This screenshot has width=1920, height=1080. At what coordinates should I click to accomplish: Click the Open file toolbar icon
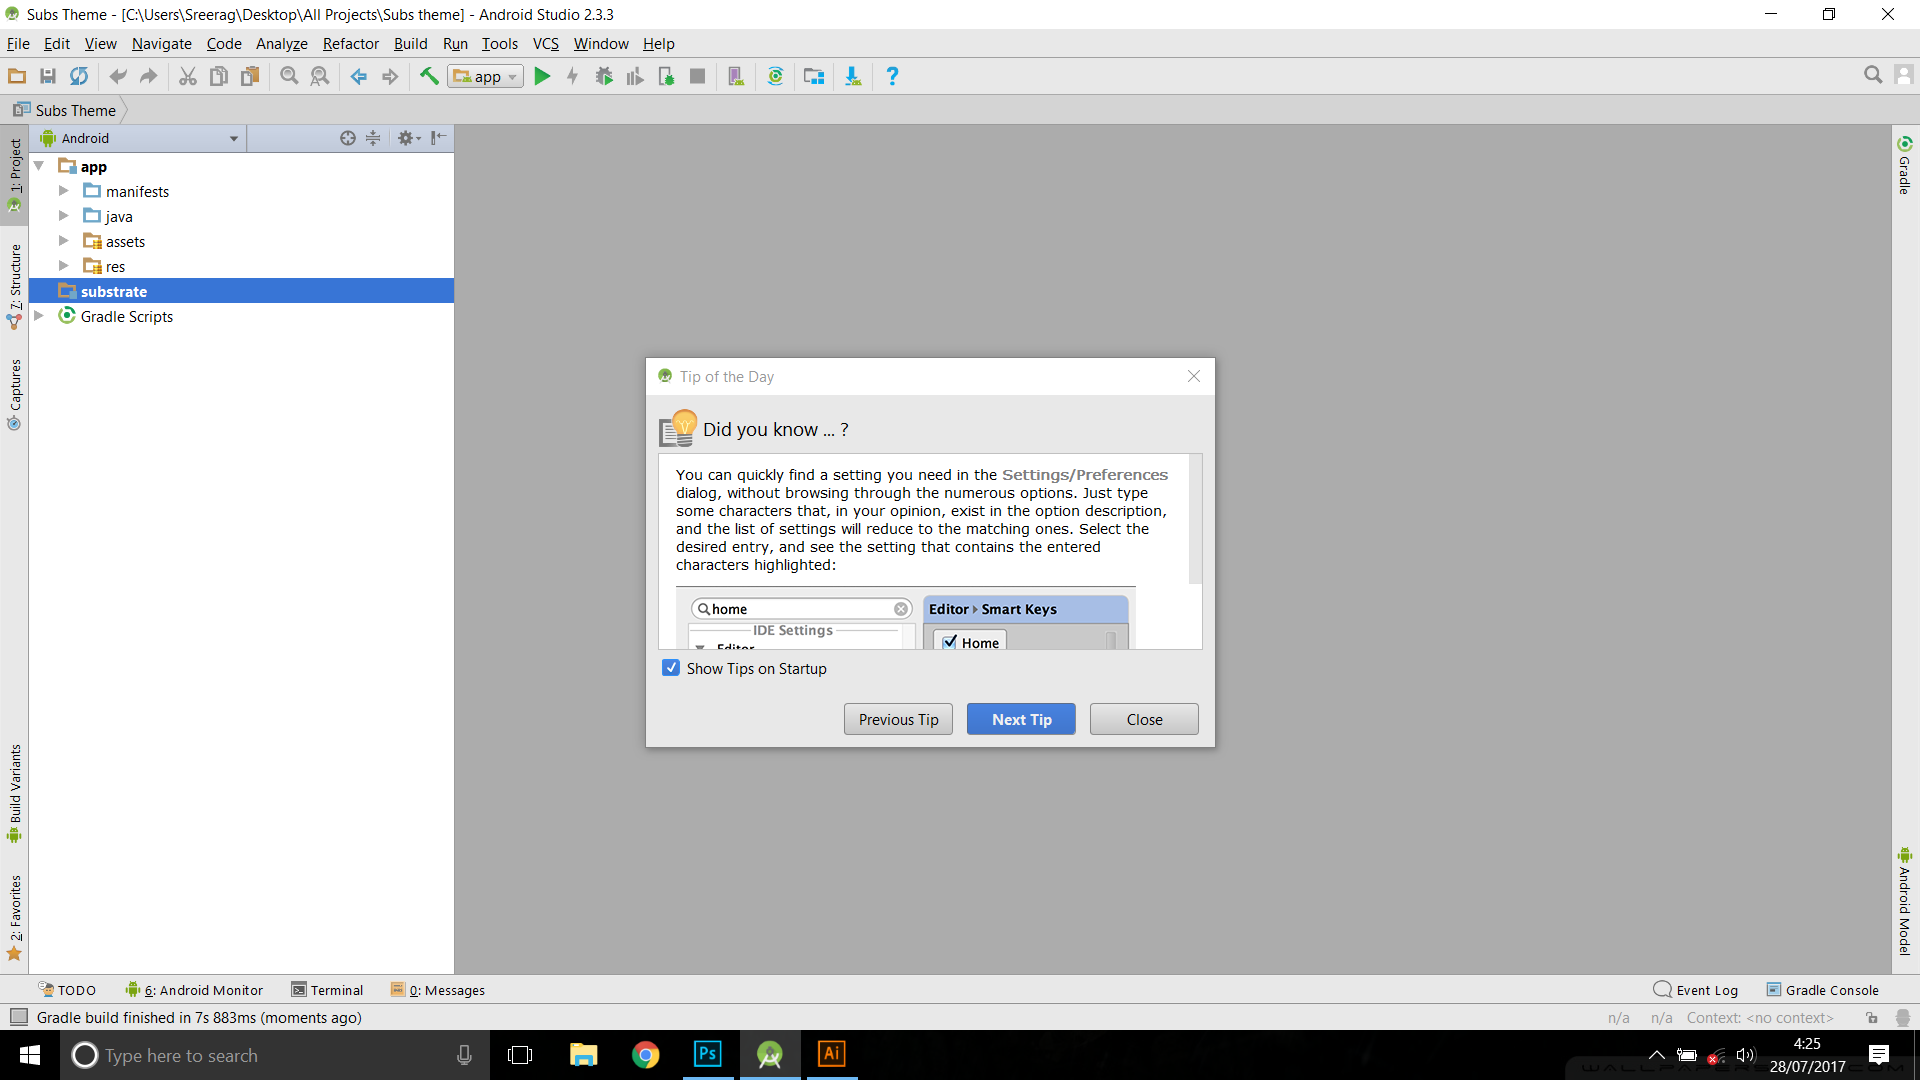tap(17, 76)
